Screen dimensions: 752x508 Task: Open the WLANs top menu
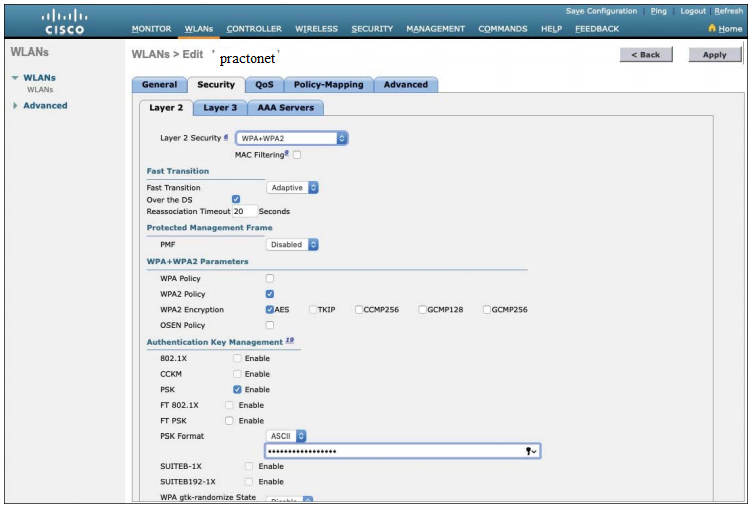199,29
